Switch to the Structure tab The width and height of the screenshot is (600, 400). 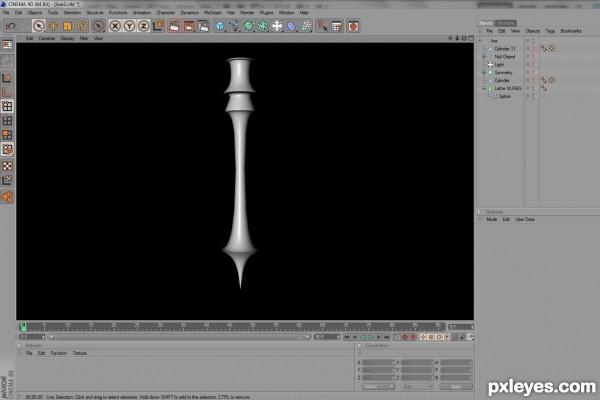click(505, 23)
